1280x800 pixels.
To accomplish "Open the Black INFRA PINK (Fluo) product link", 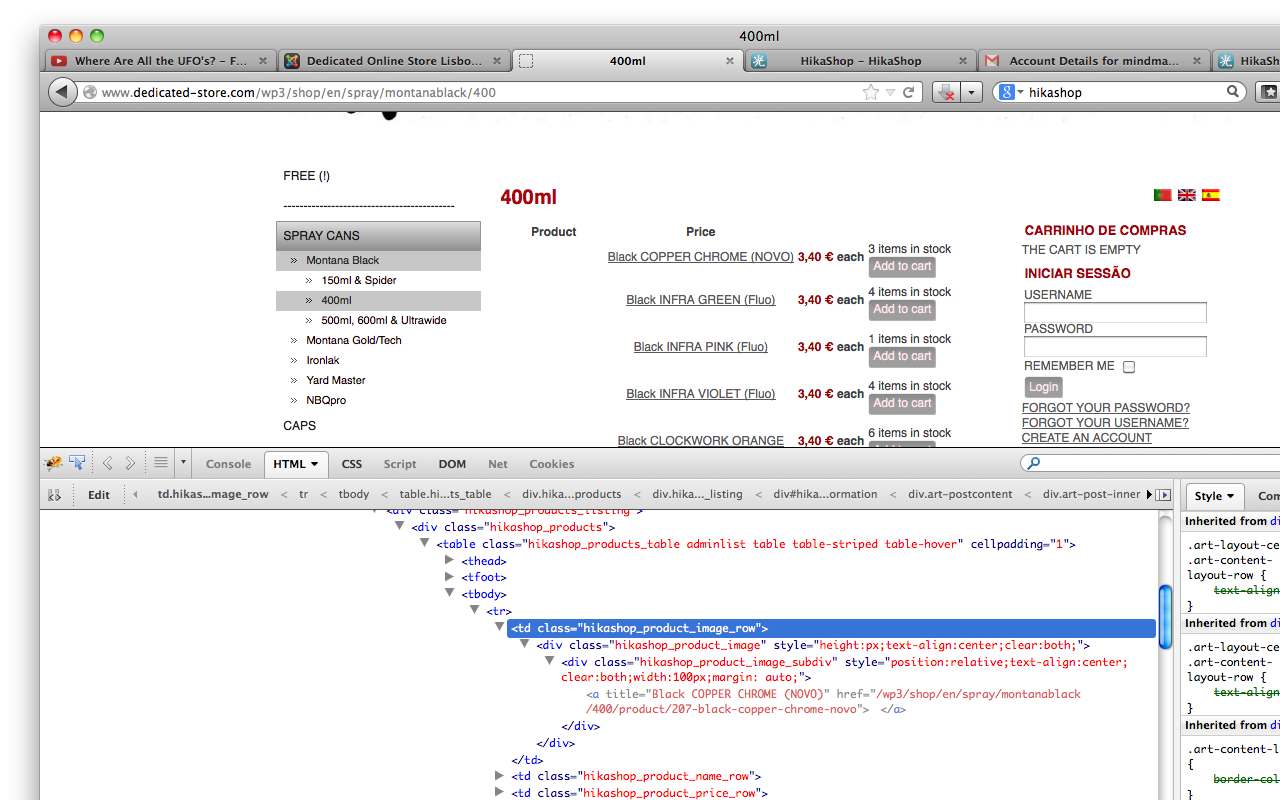I will click(x=700, y=347).
